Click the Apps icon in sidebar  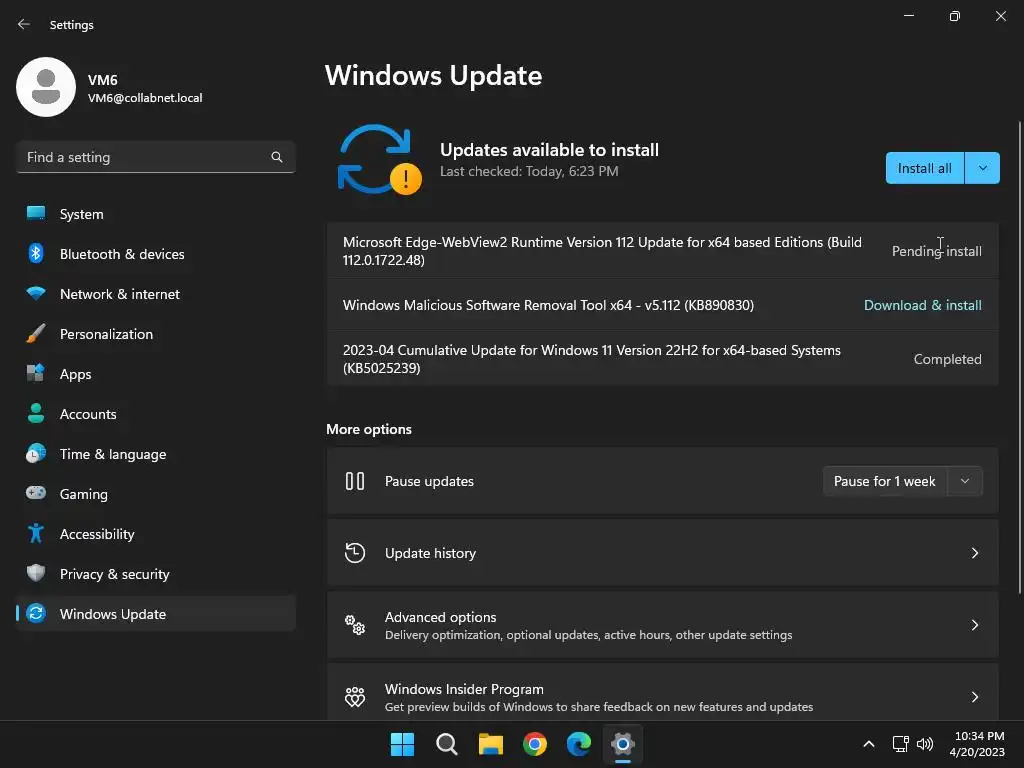point(36,374)
